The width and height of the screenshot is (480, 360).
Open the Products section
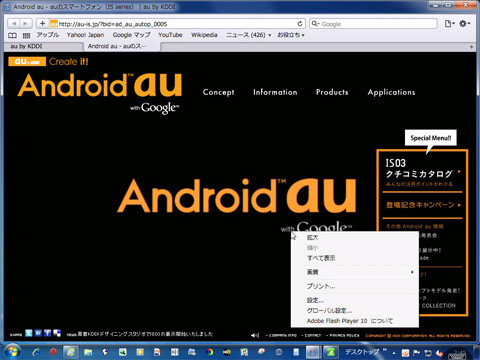[x=332, y=92]
